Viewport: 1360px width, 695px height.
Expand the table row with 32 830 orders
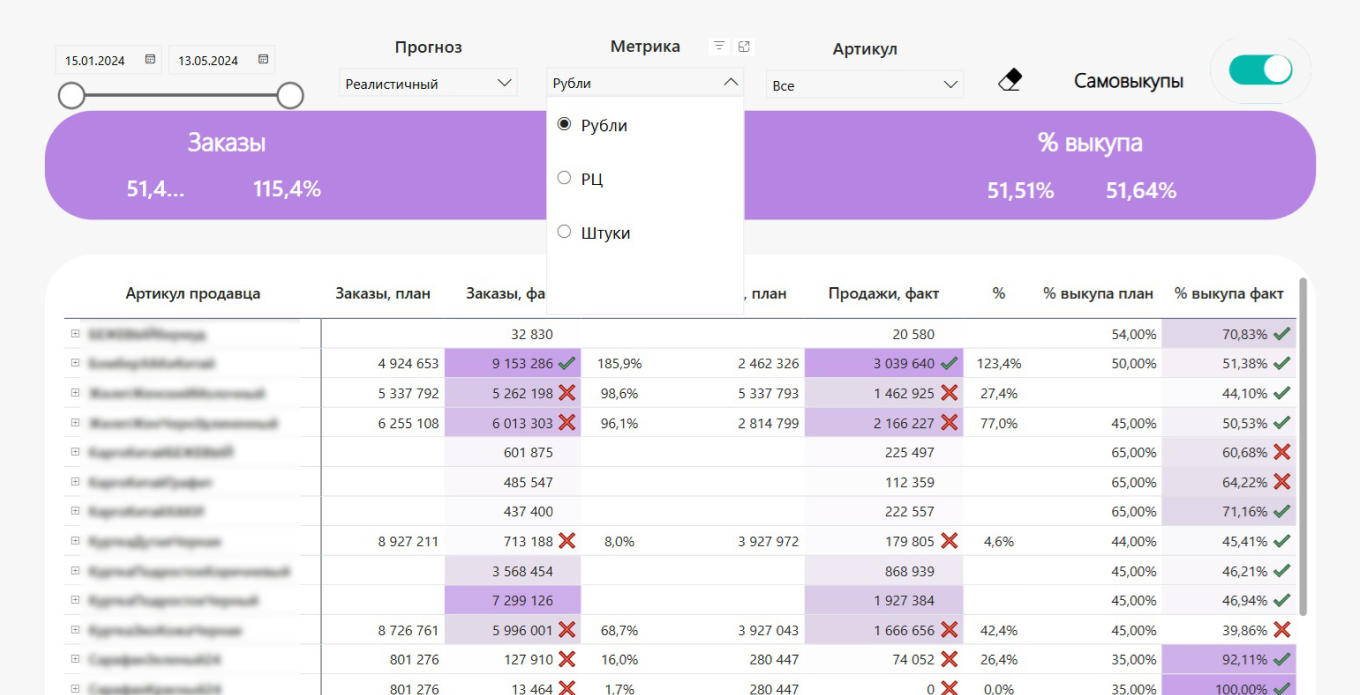tap(75, 334)
